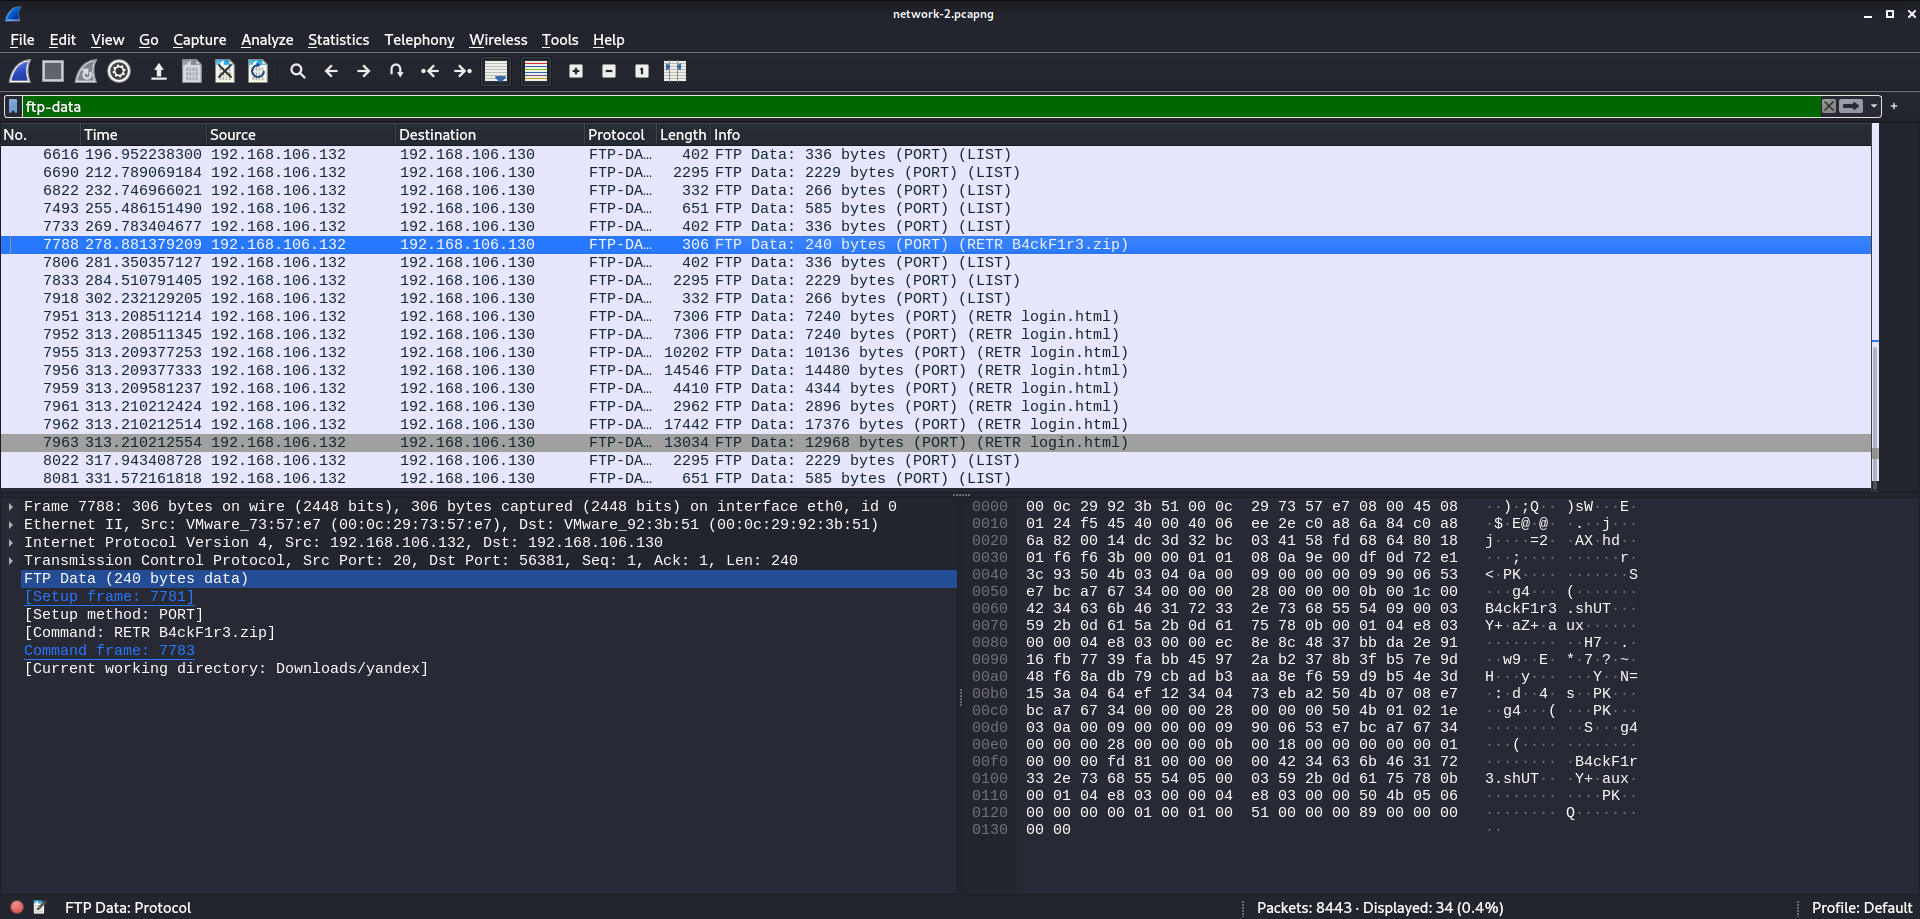Reload this capture file
Viewport: 1920px width, 919px height.
click(x=258, y=71)
